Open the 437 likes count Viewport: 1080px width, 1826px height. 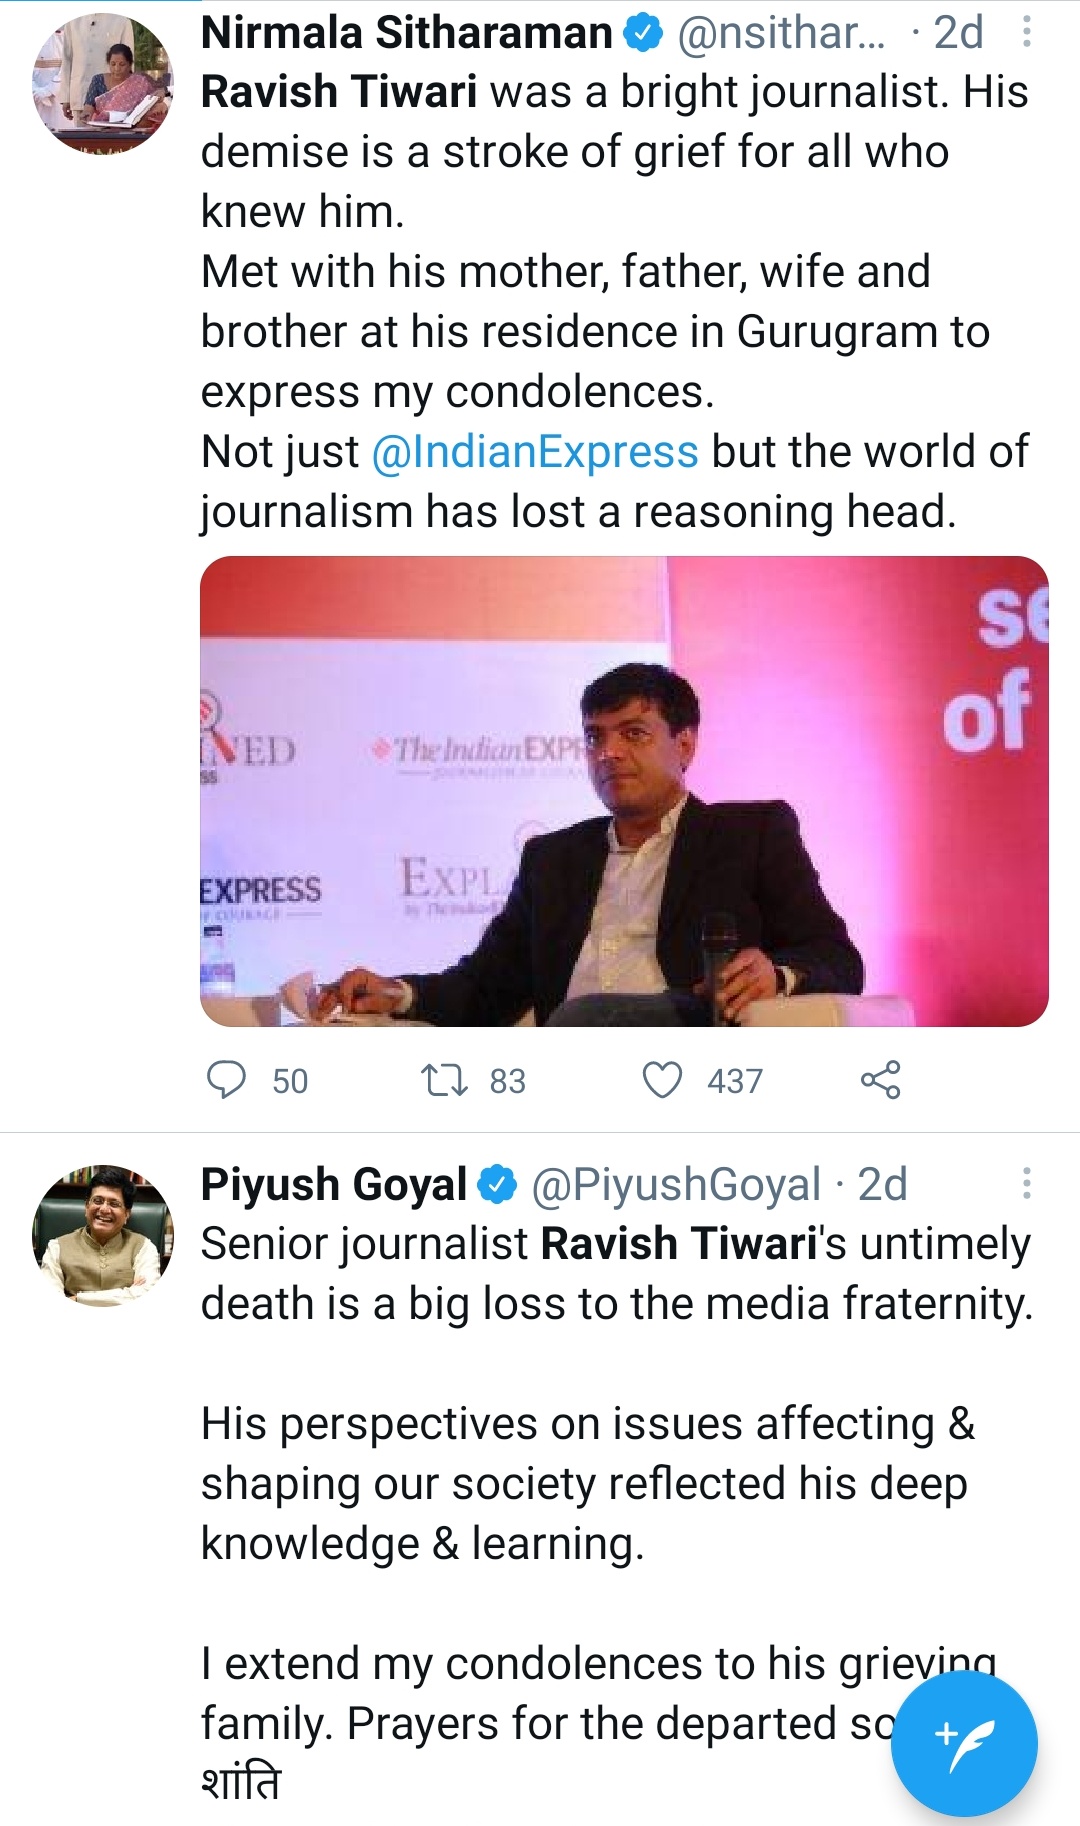coord(735,1081)
